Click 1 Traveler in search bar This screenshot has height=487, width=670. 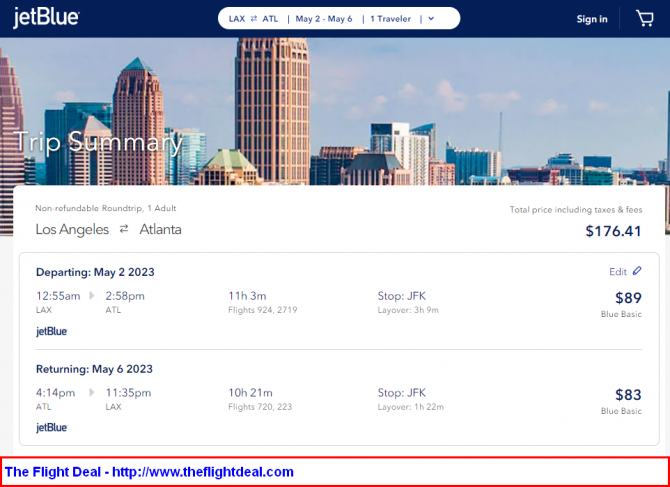(391, 19)
